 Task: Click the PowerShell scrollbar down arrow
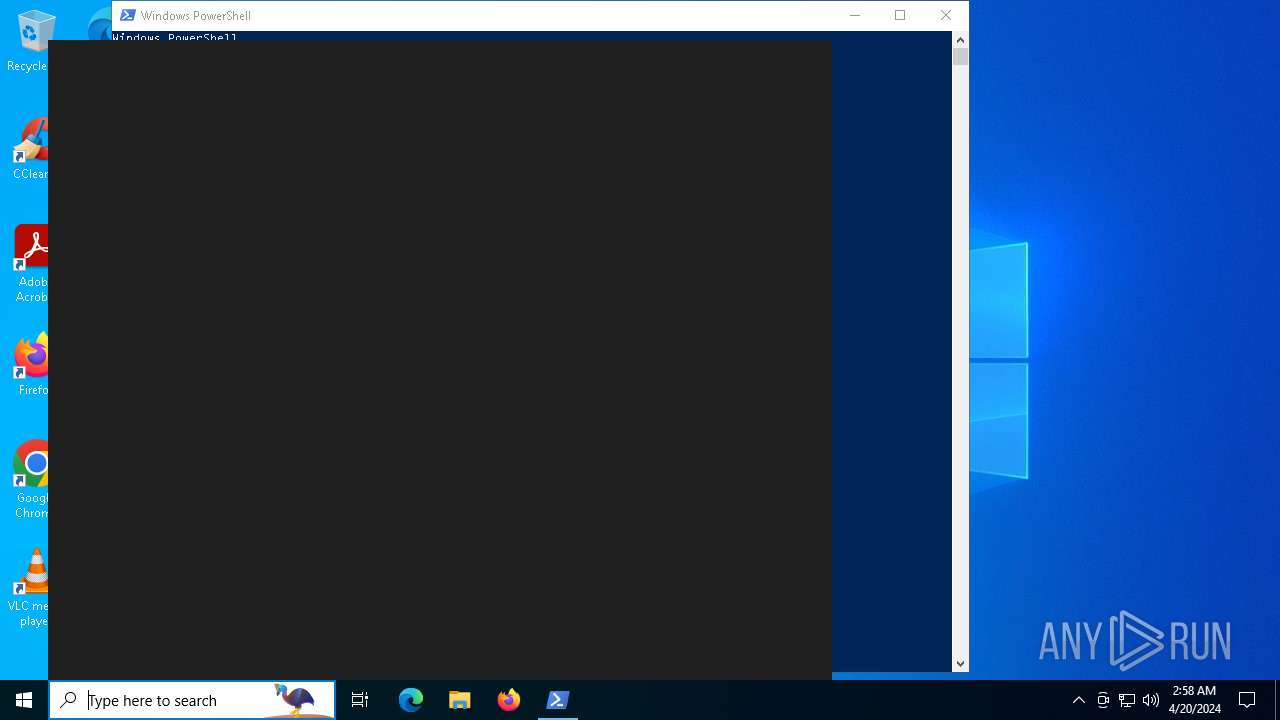coord(960,663)
